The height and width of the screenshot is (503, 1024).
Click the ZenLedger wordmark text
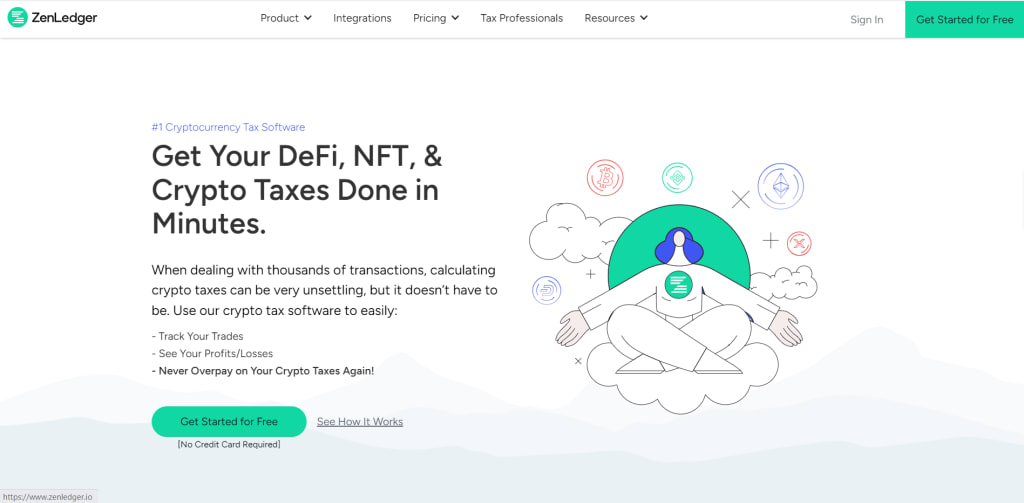(64, 18)
